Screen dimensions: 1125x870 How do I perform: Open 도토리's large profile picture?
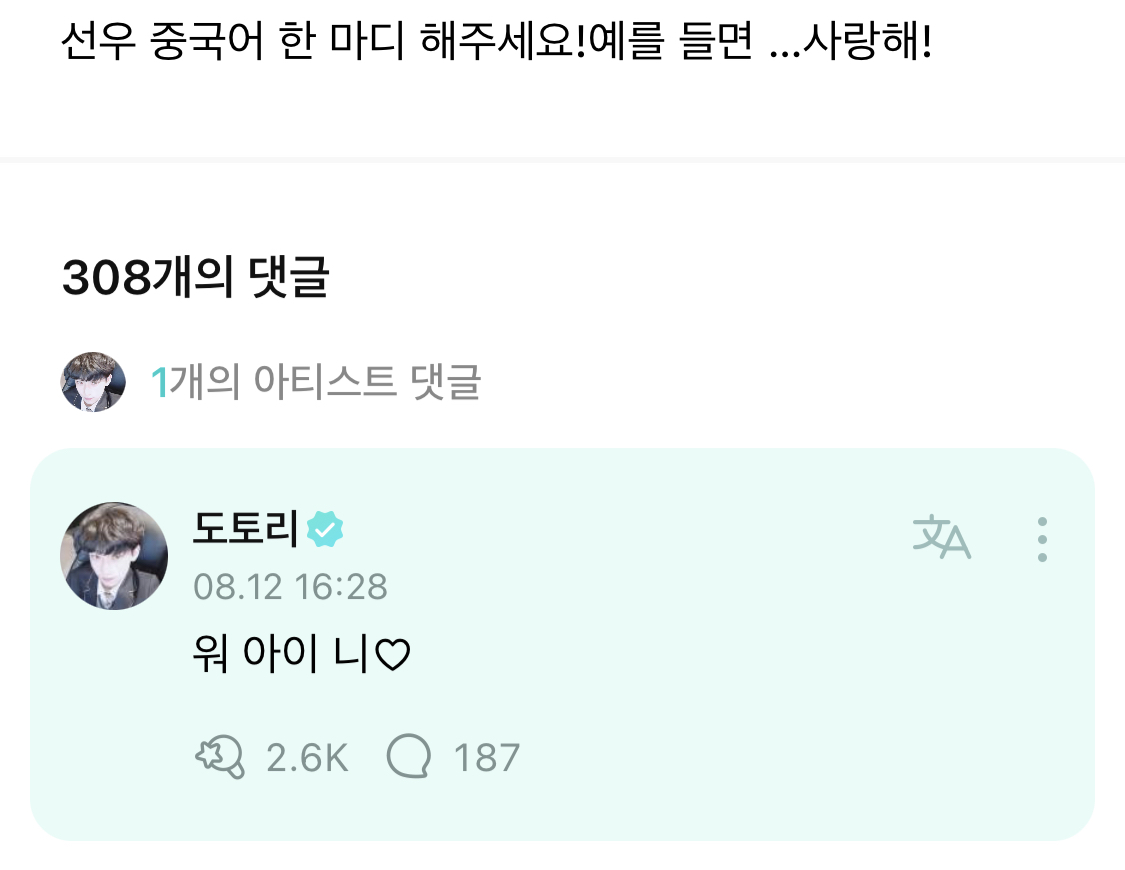(x=114, y=555)
